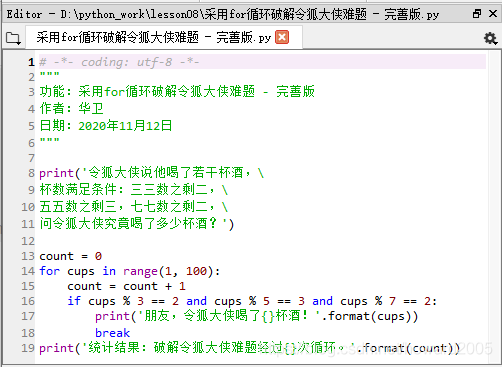Click the 问令狐大侠究竟喝了多少杯酒 line

[x=137, y=223]
